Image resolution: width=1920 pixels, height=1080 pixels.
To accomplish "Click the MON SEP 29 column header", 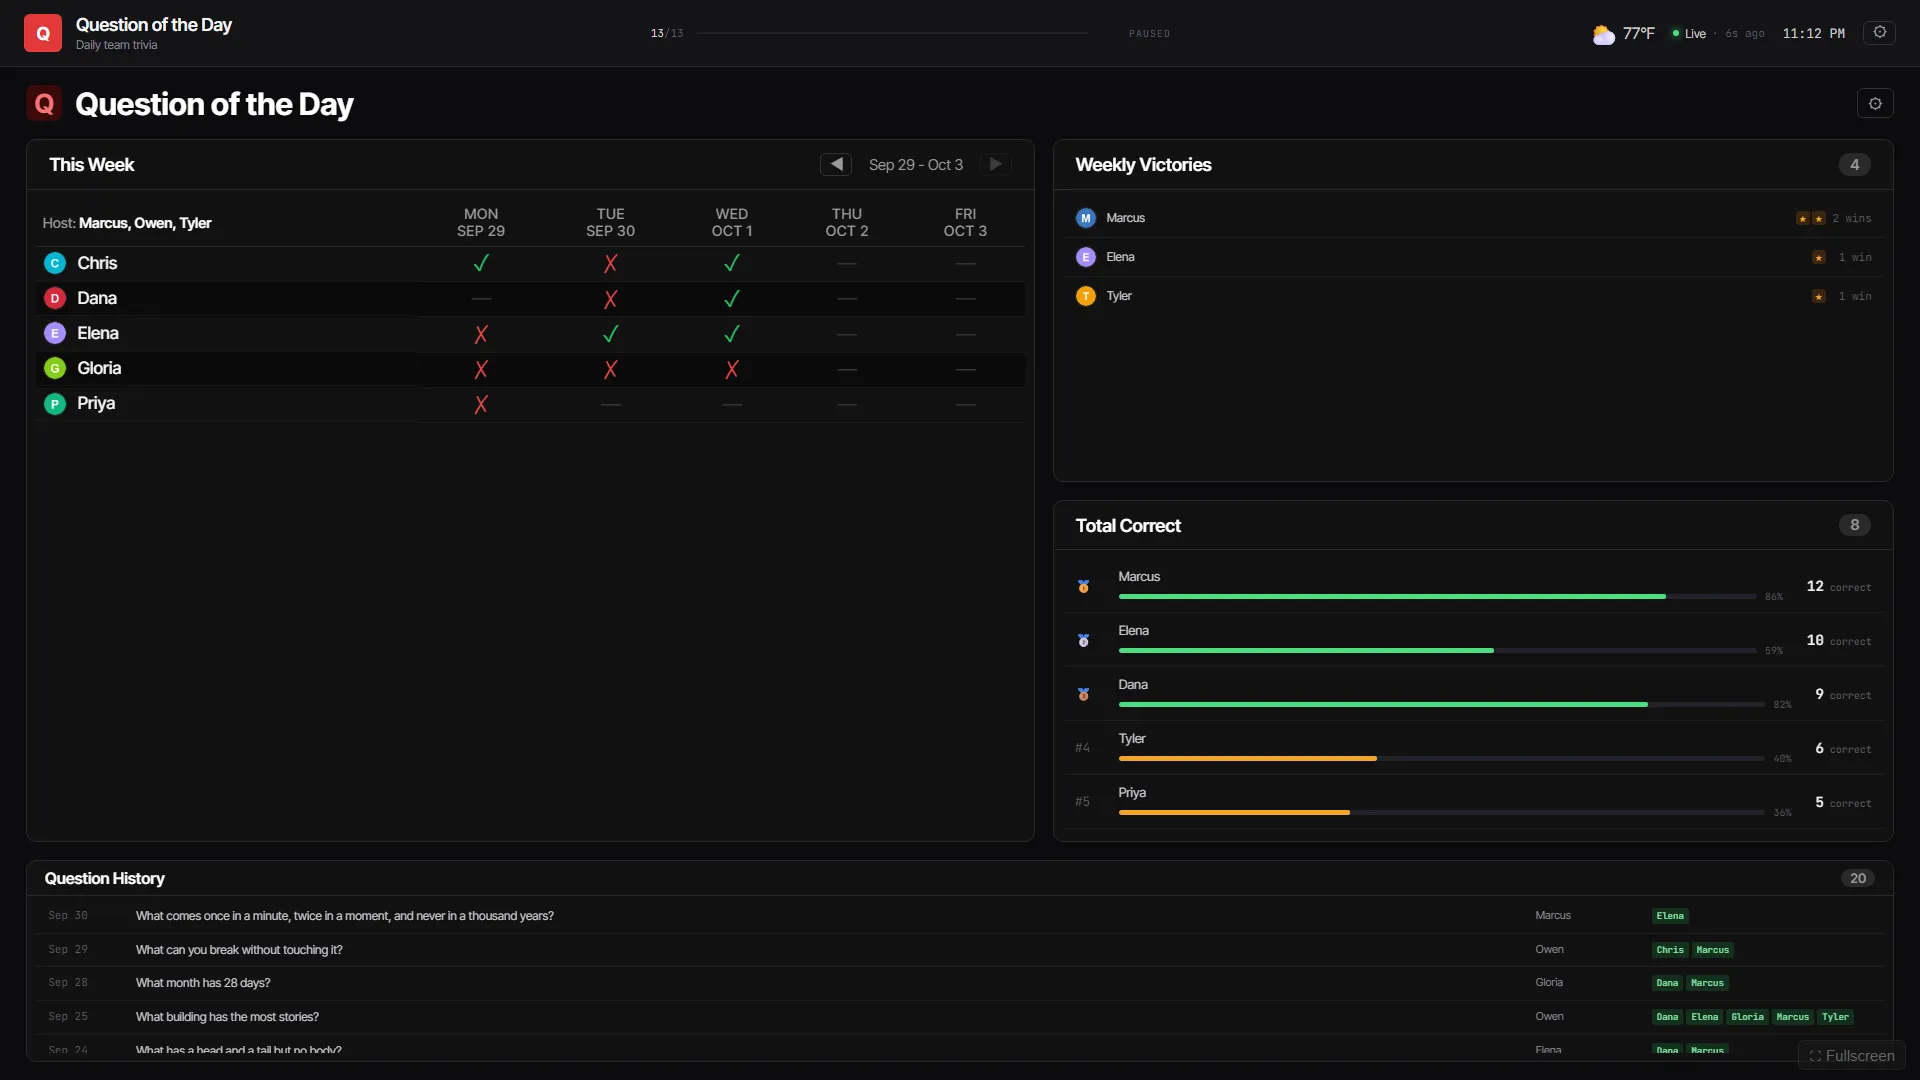I will pos(481,222).
